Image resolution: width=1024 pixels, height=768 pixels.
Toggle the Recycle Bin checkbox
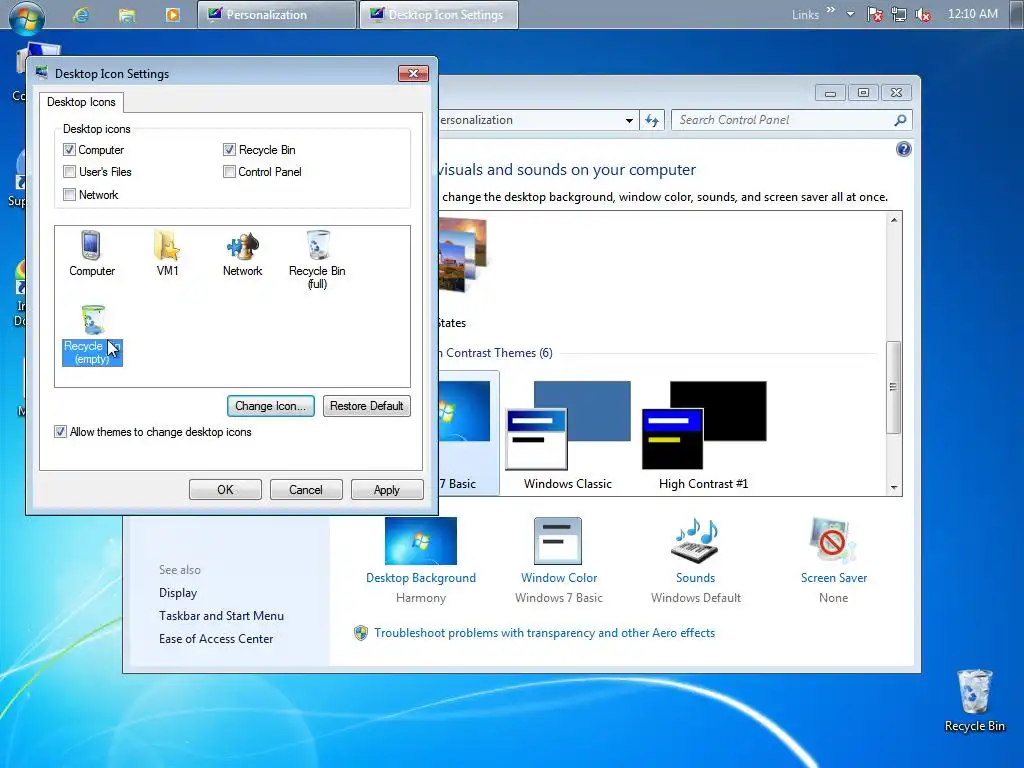click(x=229, y=150)
